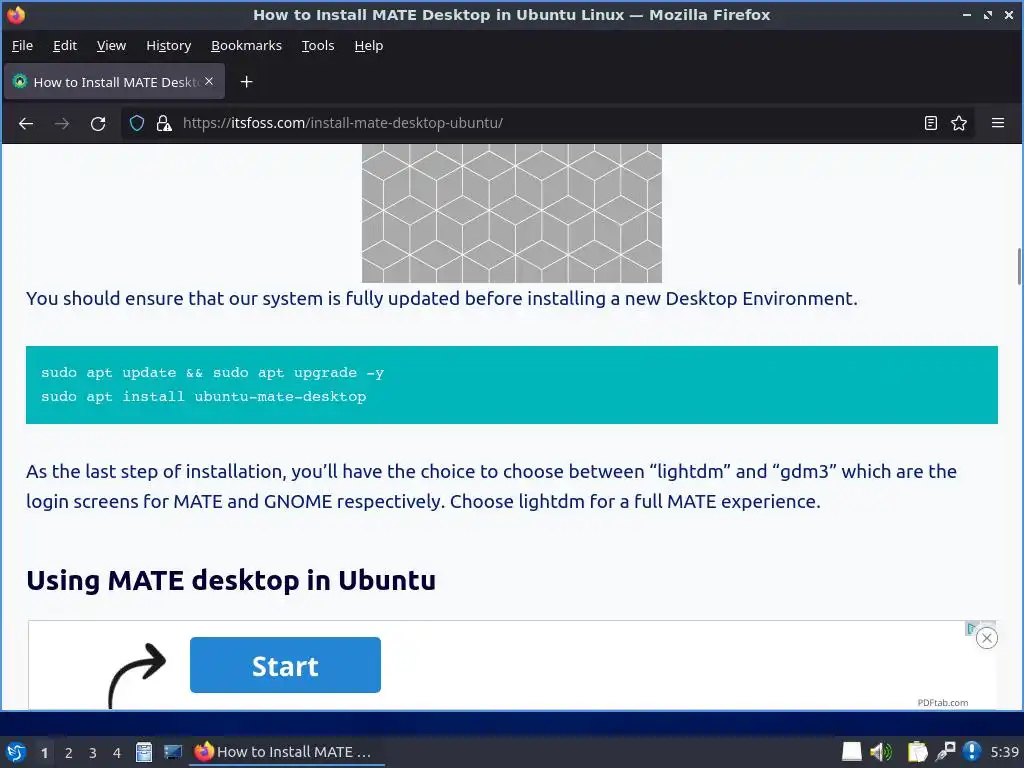Open the Bookmarks menu
Viewport: 1024px width, 768px height.
(246, 46)
